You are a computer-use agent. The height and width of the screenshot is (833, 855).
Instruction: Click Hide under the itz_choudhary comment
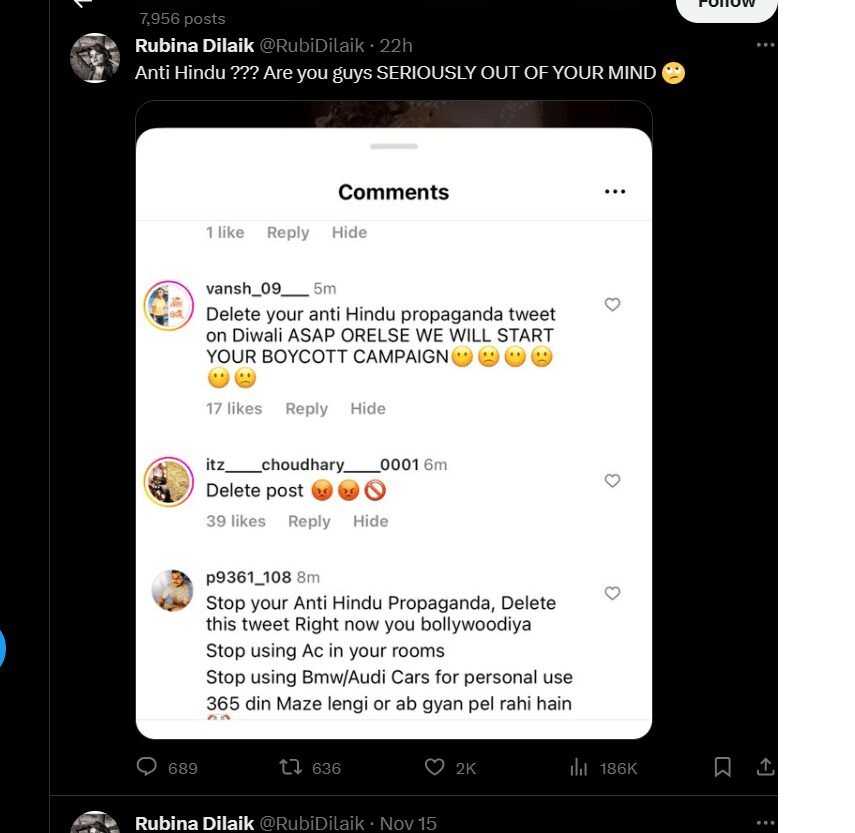[370, 521]
